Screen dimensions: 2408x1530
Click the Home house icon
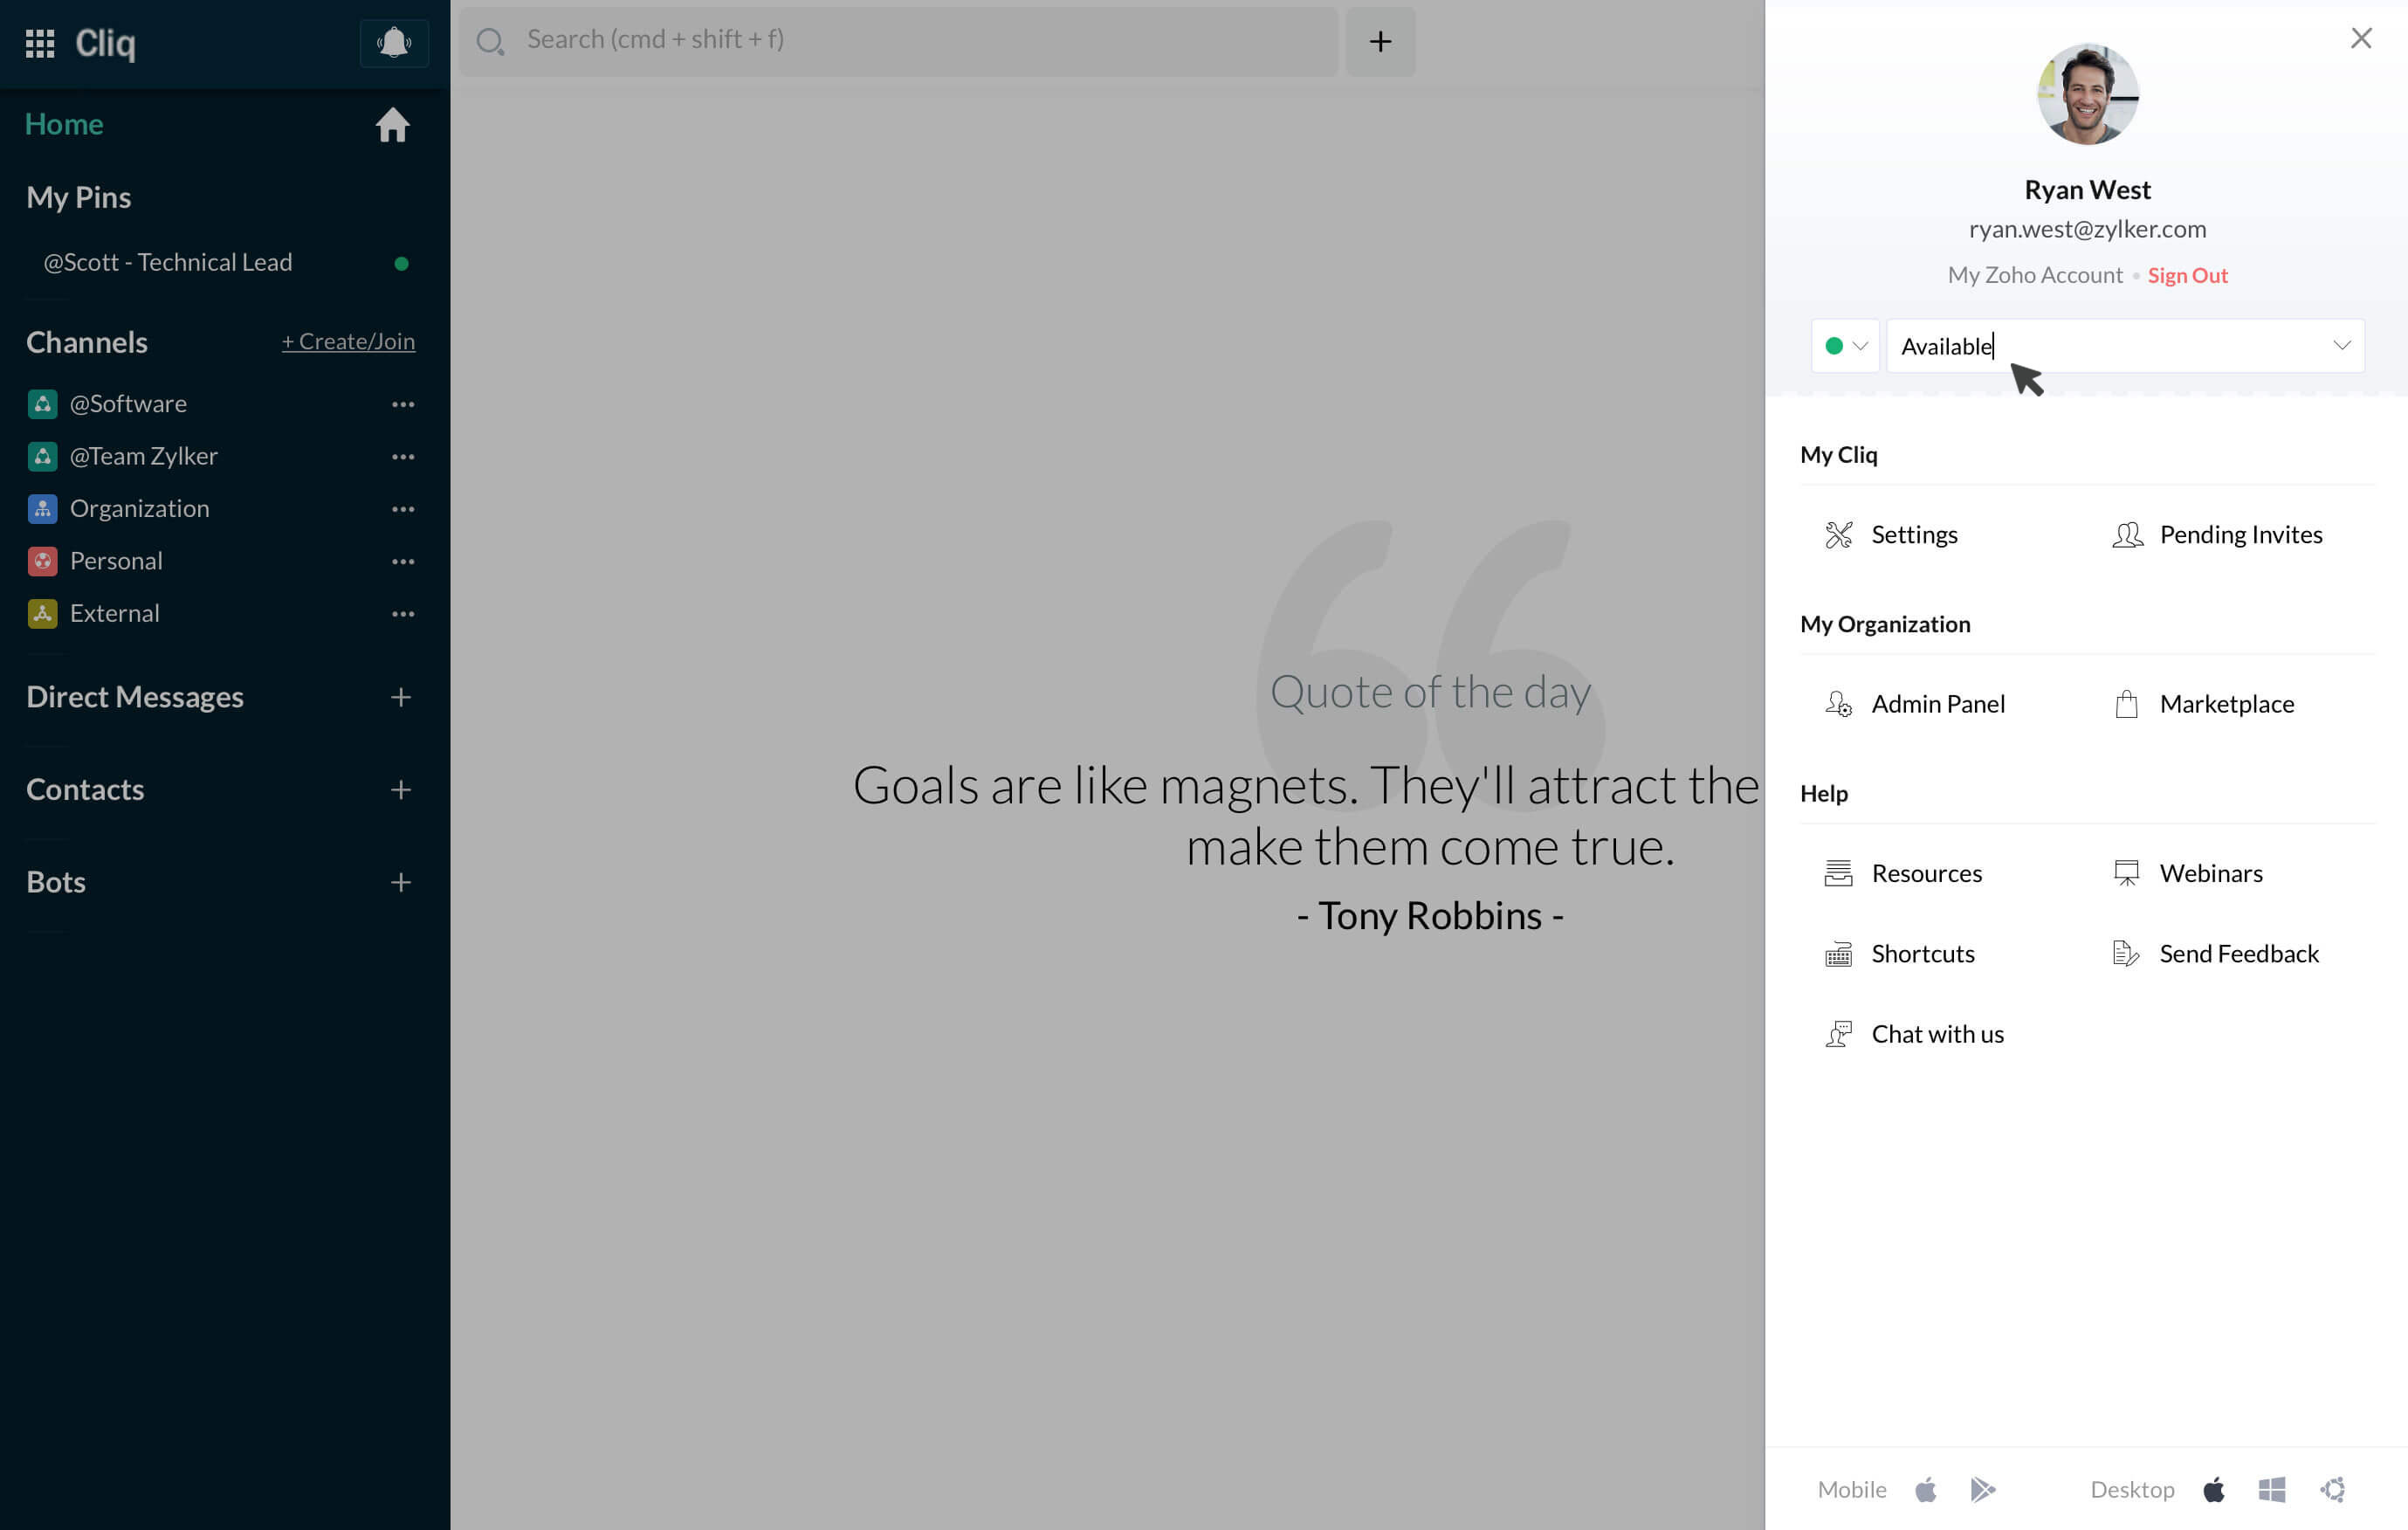pyautogui.click(x=392, y=125)
